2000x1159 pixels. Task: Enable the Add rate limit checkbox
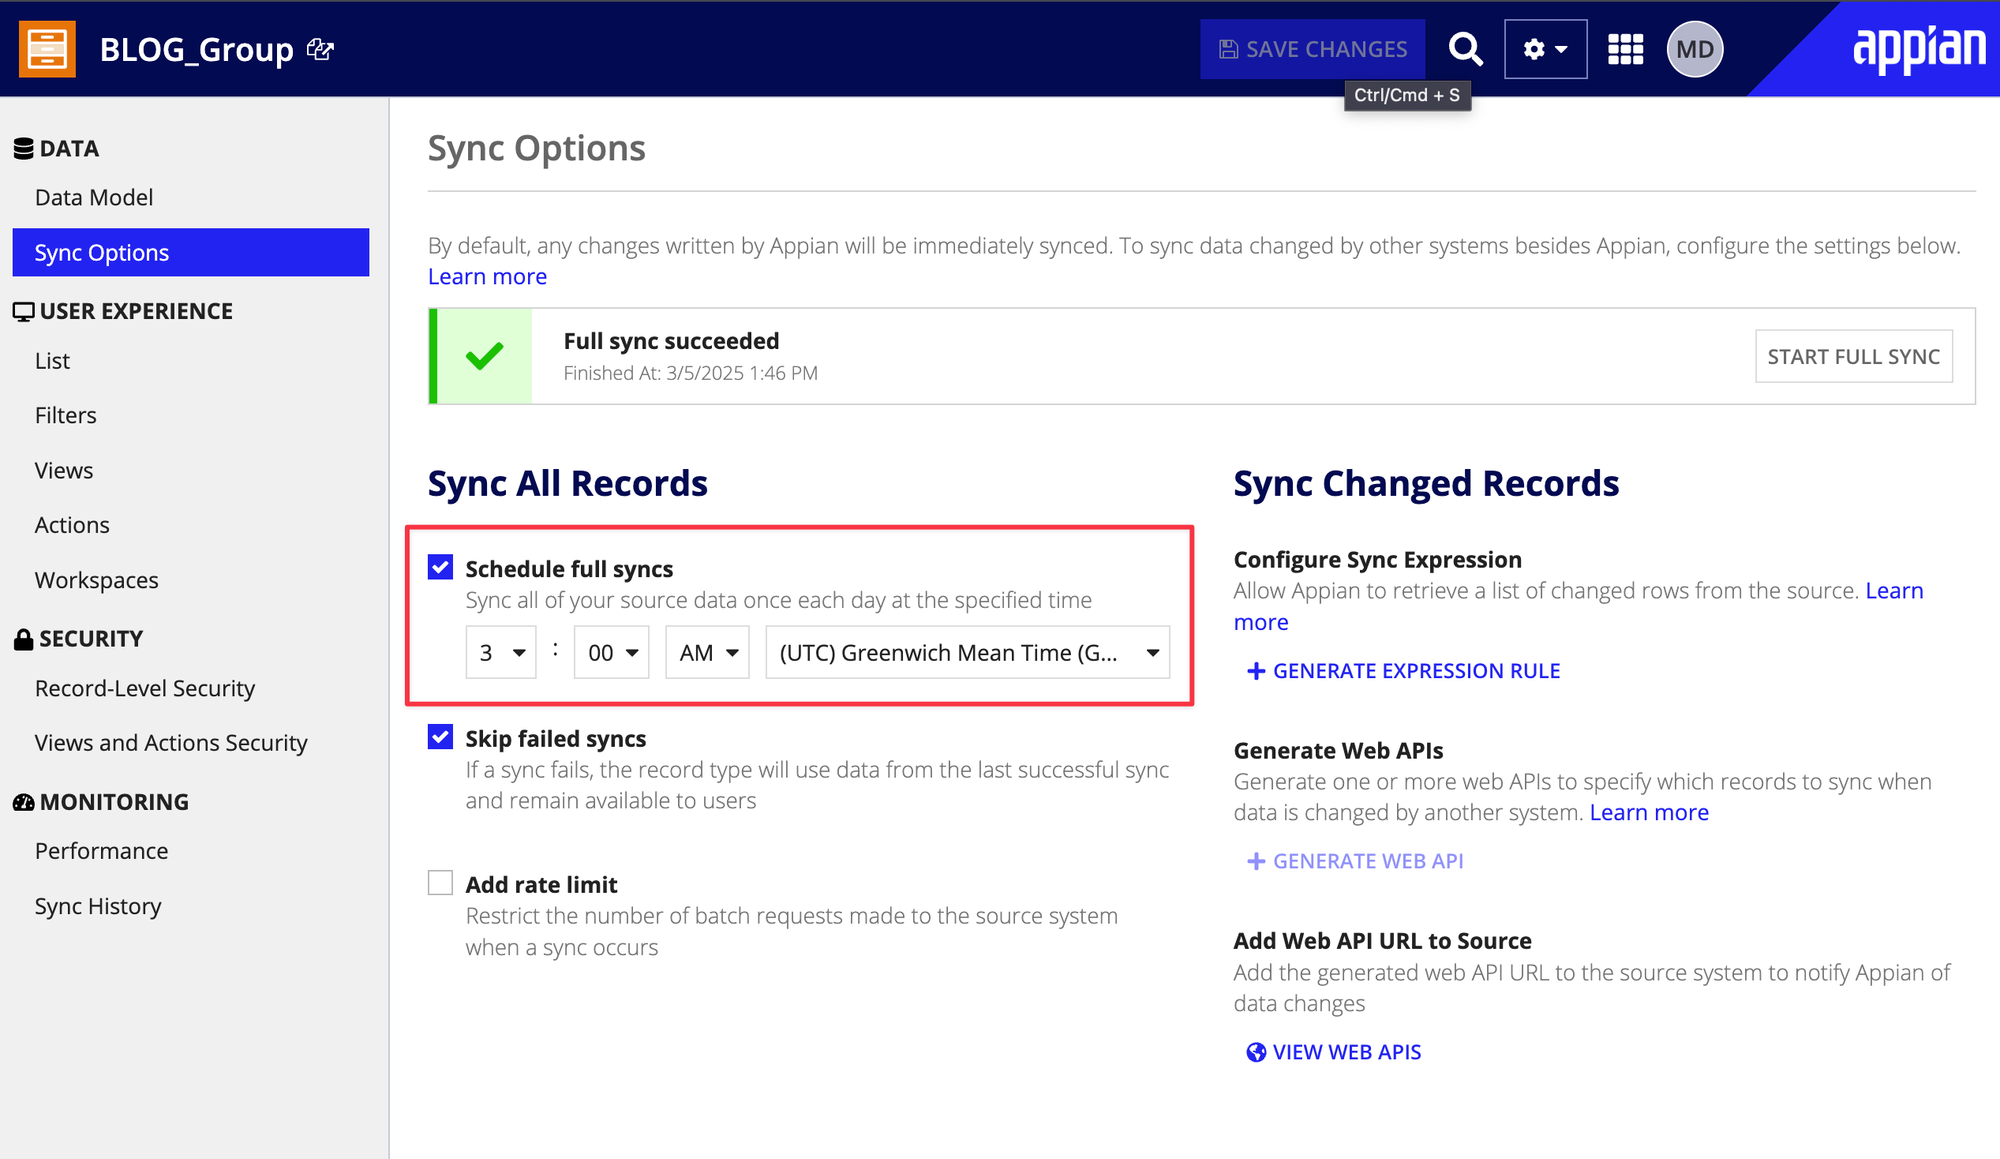tap(440, 883)
